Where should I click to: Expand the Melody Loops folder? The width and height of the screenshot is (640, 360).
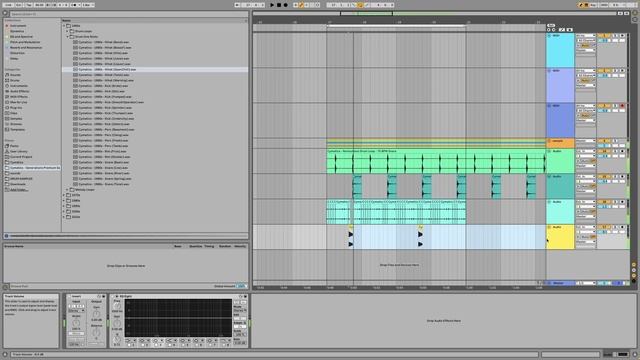(67, 190)
